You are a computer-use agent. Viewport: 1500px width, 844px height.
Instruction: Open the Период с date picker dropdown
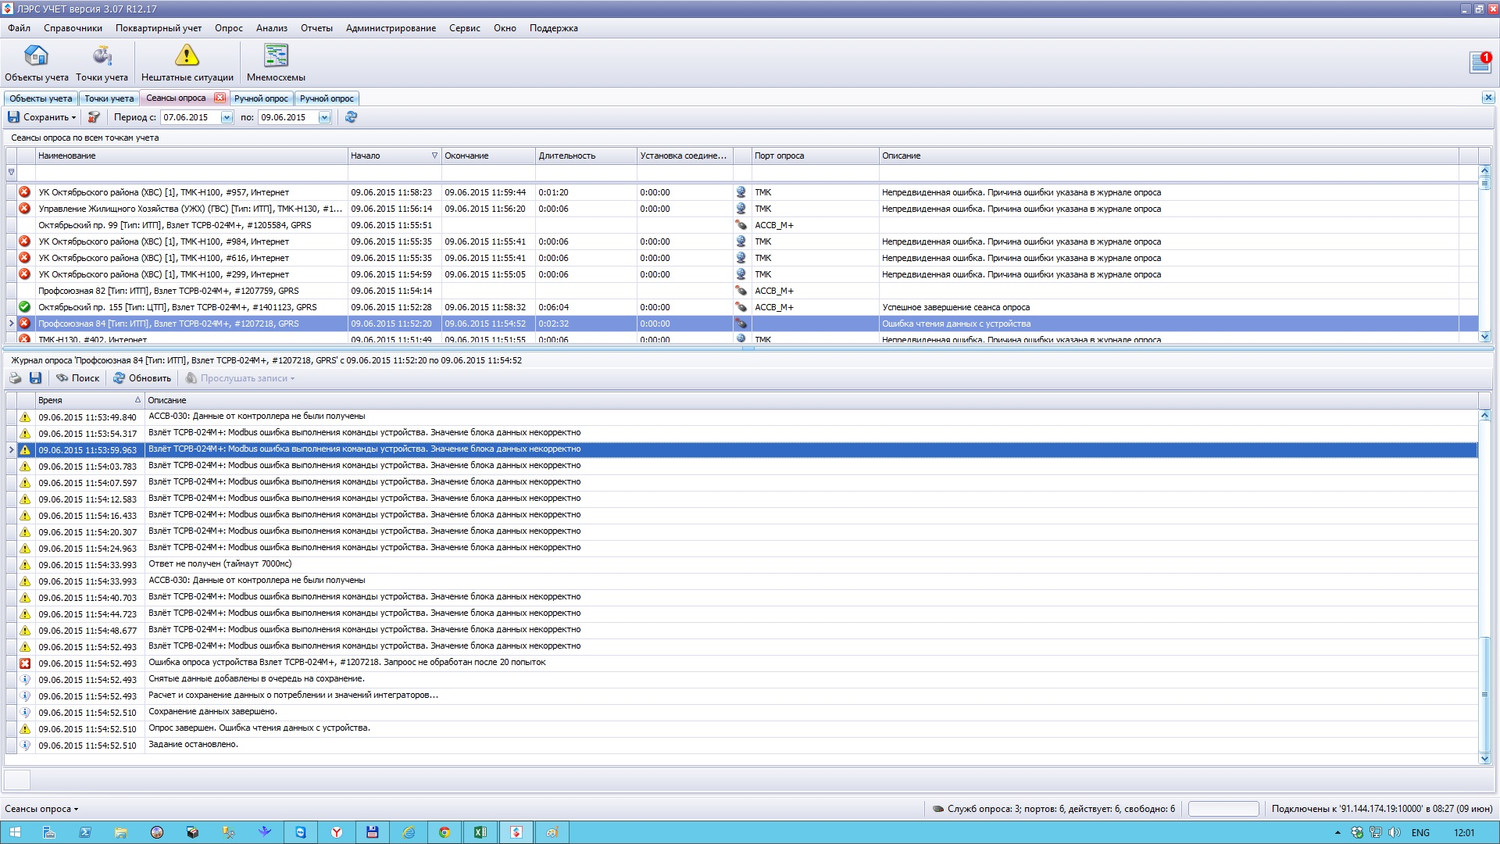click(x=227, y=117)
